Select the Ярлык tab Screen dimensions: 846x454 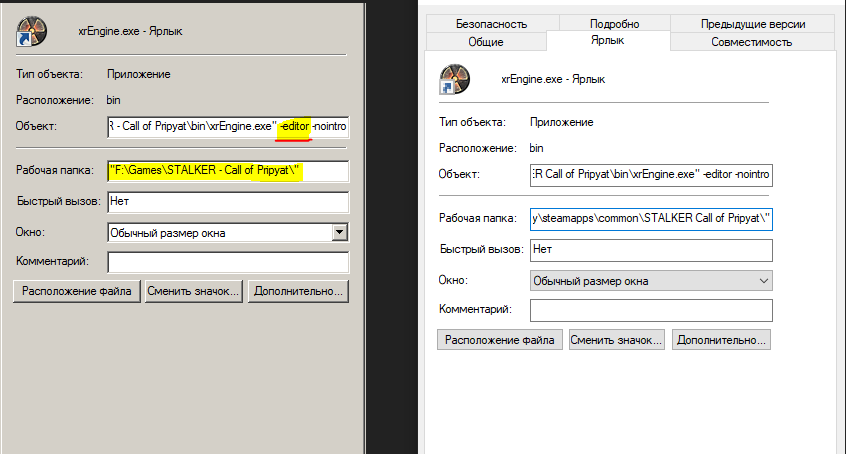pyautogui.click(x=608, y=40)
